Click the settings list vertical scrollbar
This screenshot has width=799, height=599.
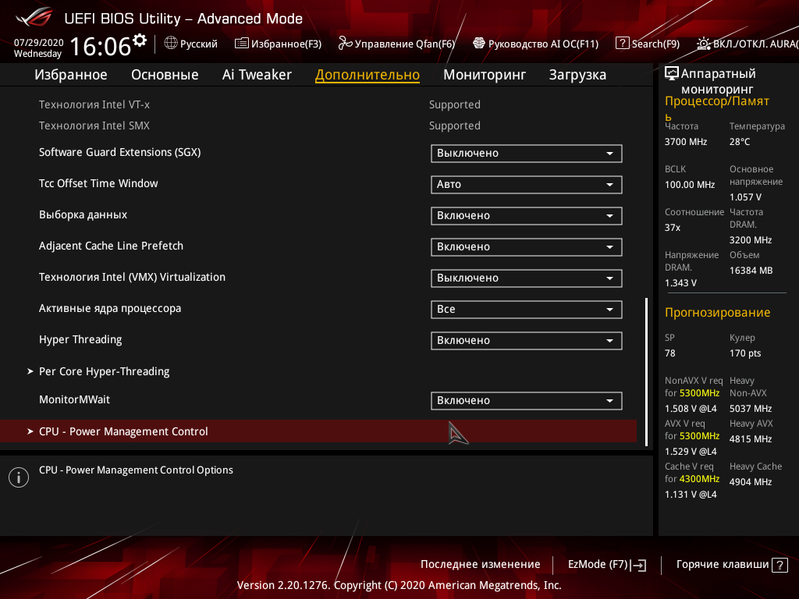click(x=647, y=372)
